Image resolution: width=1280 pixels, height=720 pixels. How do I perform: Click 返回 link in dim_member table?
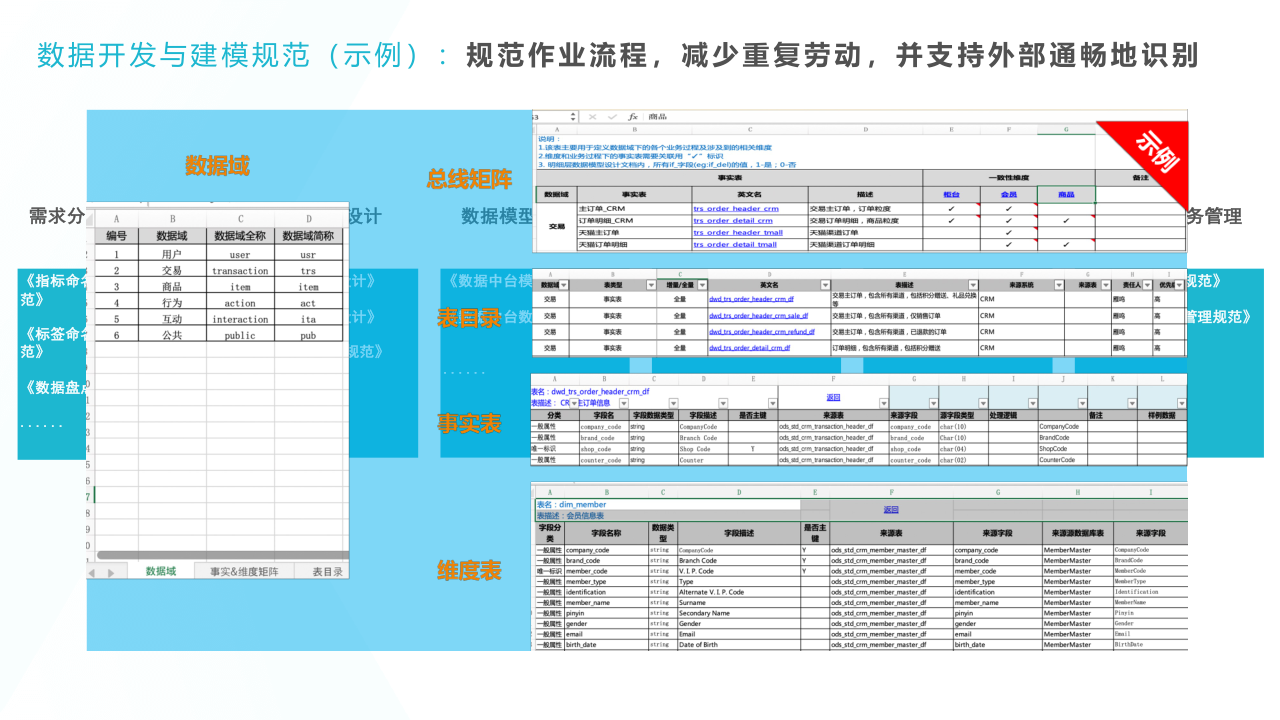click(890, 509)
